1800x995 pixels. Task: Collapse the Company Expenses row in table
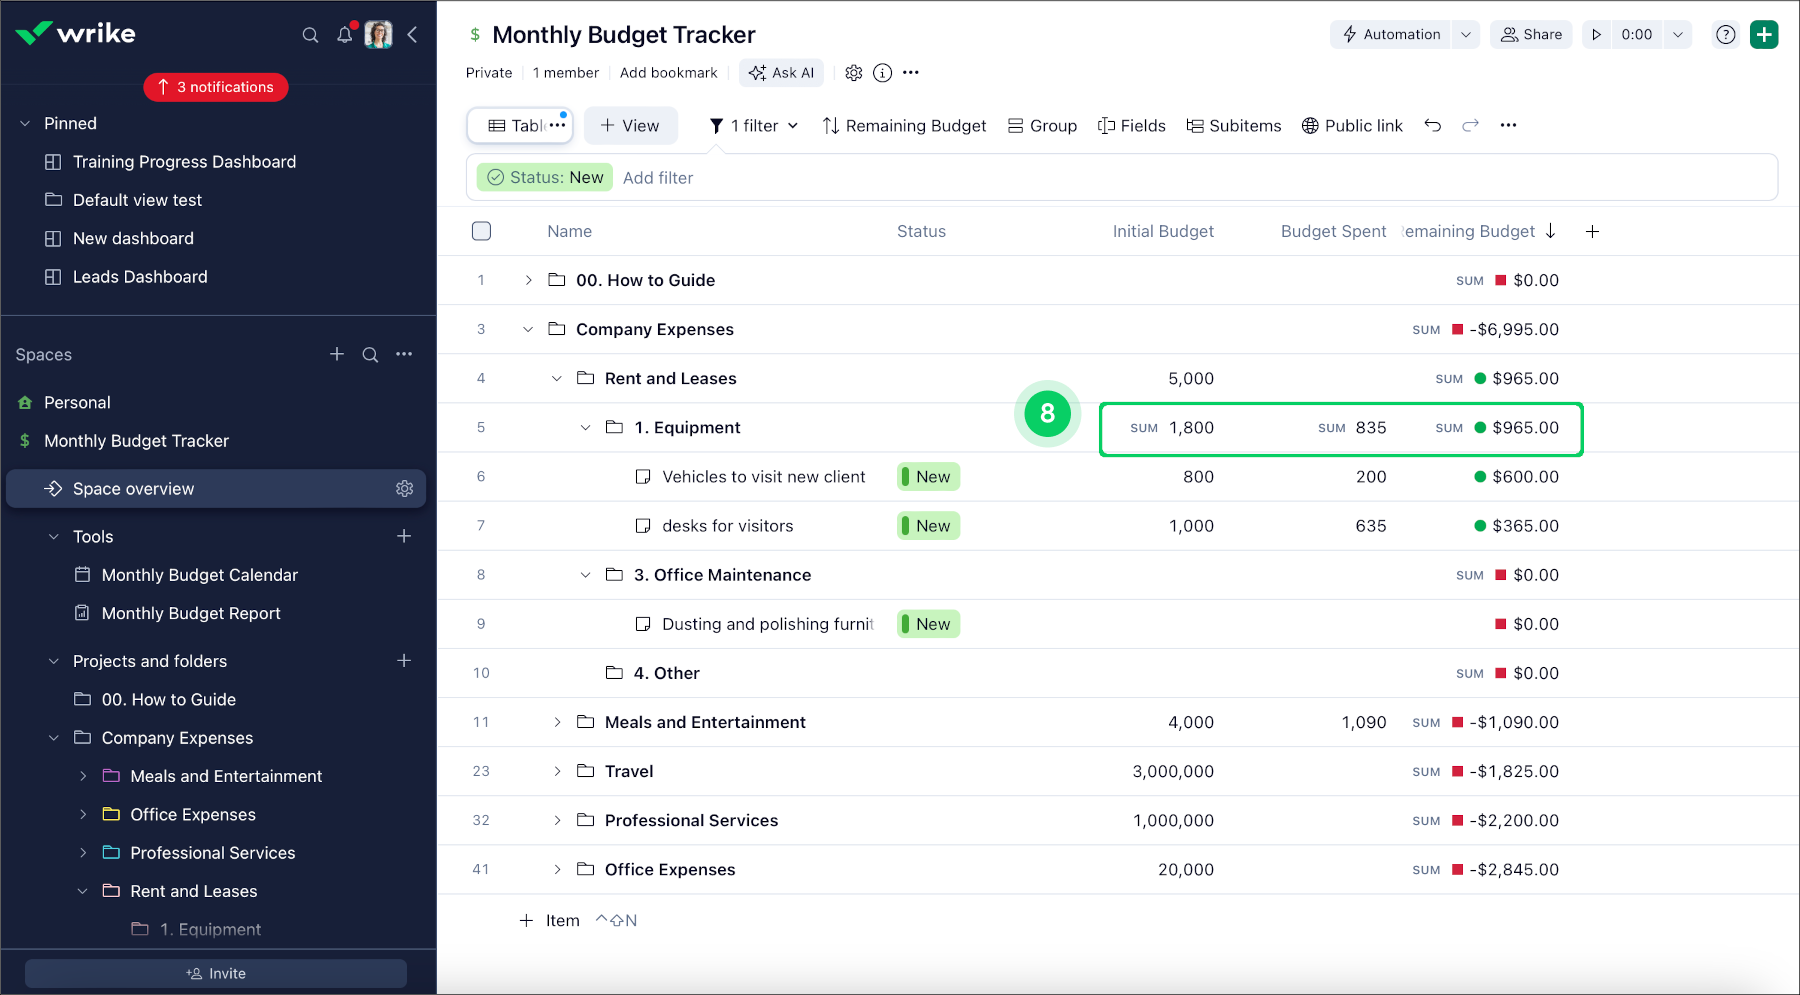(528, 330)
